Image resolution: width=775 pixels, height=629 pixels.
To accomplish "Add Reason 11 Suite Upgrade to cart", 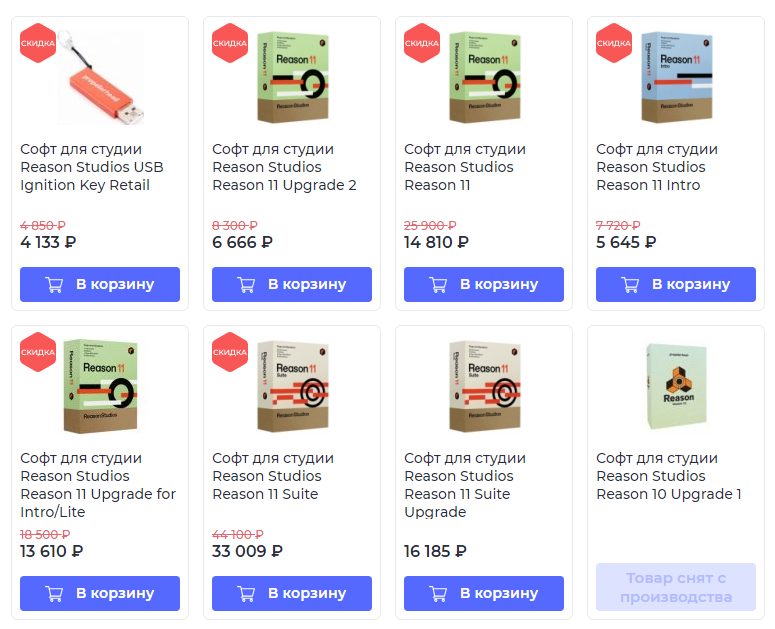I will click(x=484, y=593).
